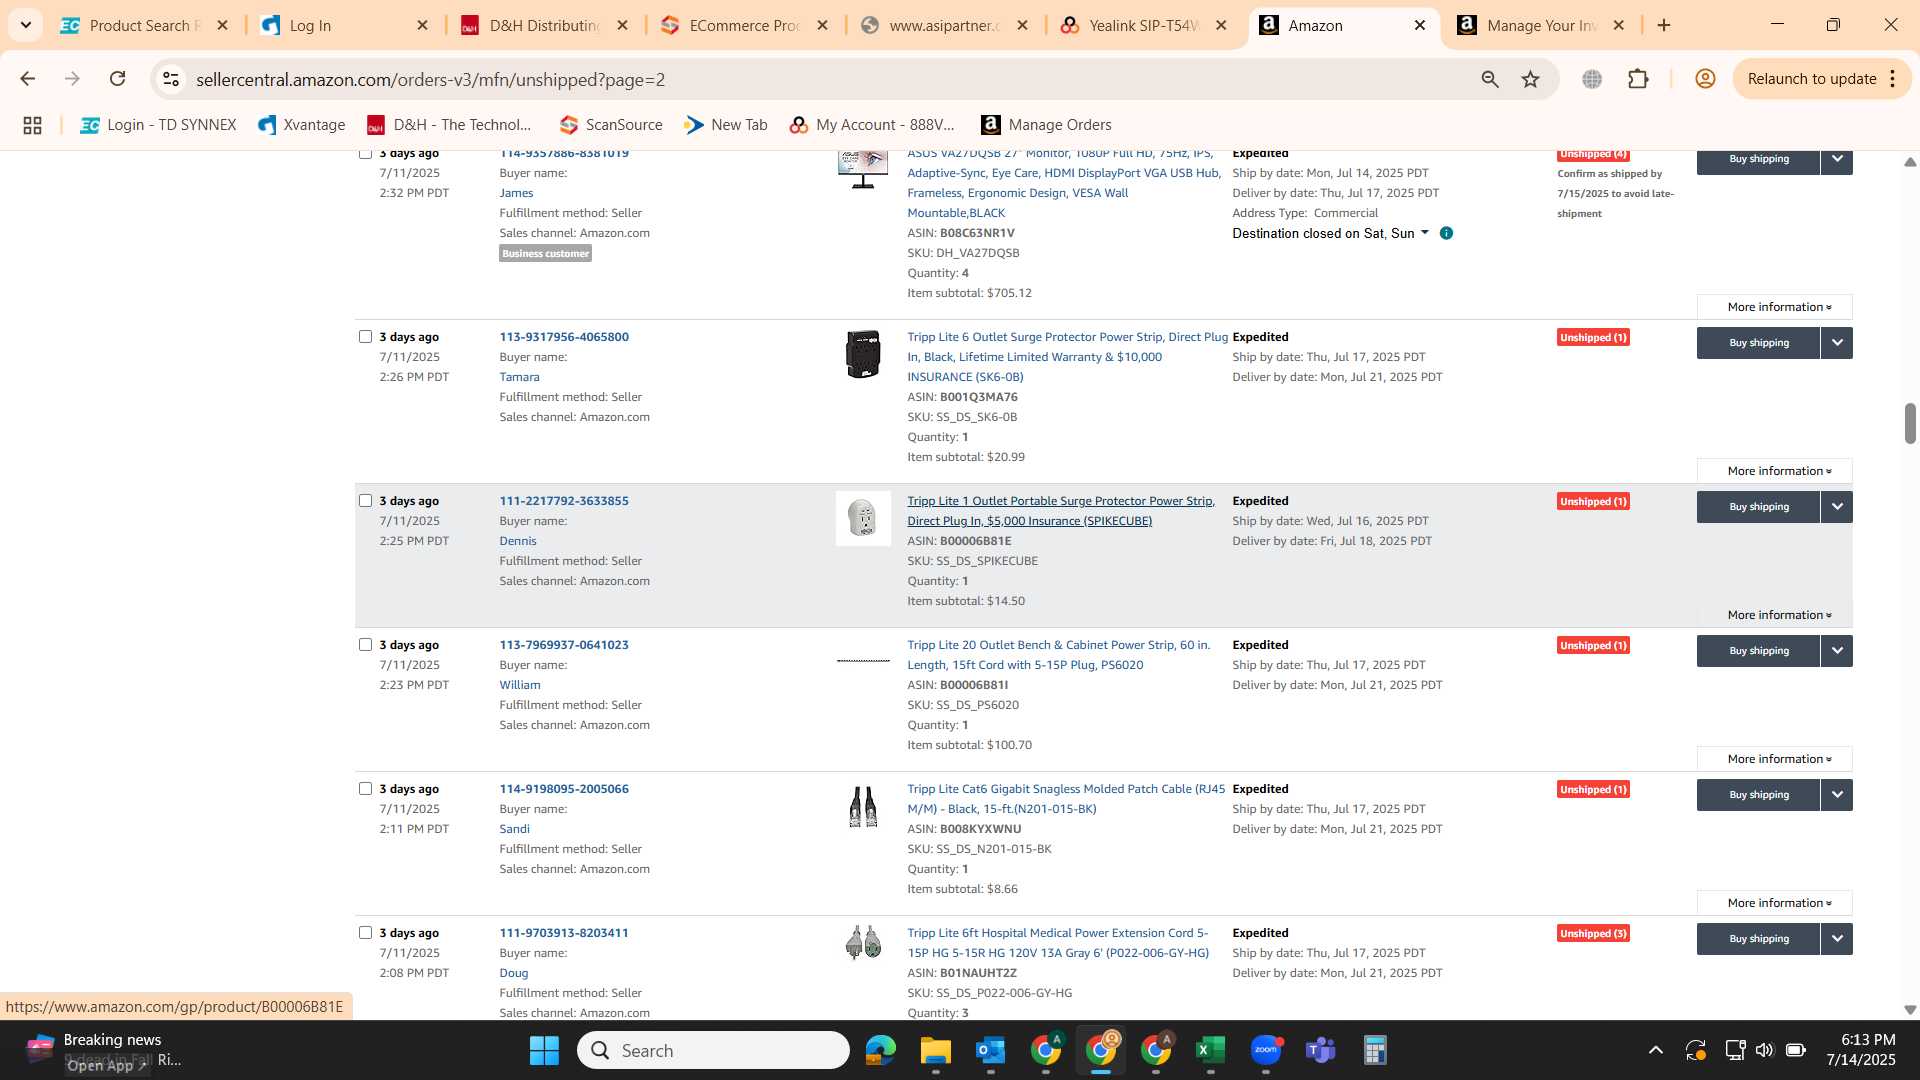Screen dimensions: 1920x1080
Task: Close the Amazon tab
Action: tap(1419, 25)
